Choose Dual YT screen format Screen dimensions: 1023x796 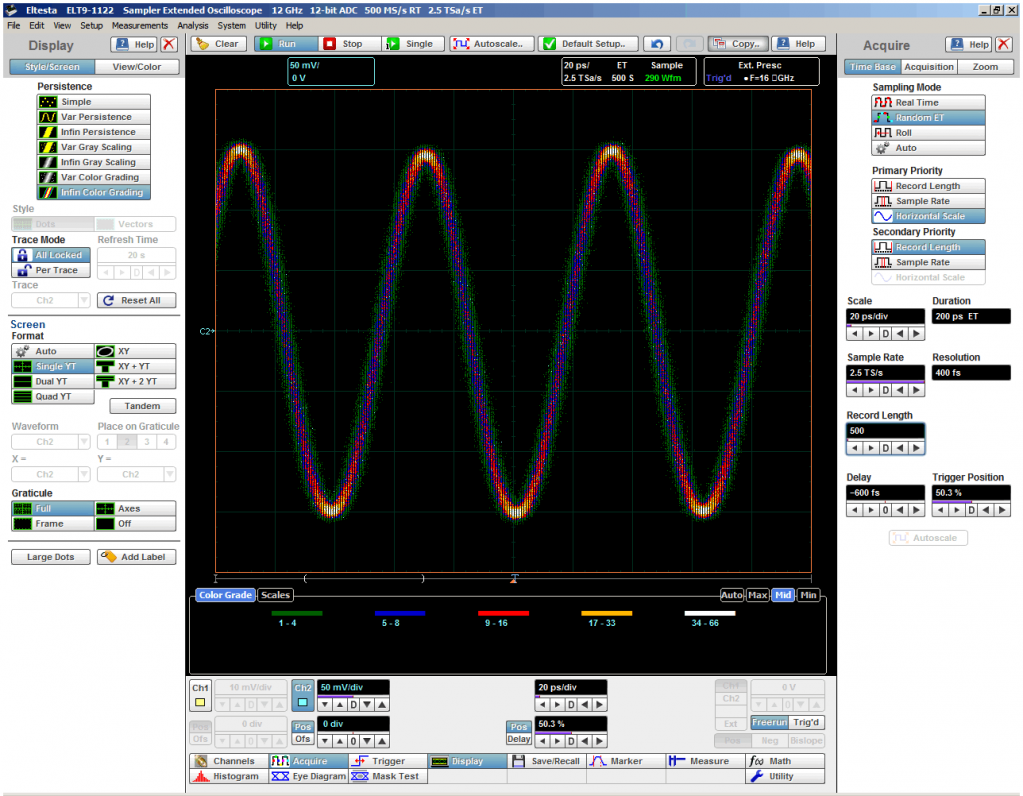(53, 382)
